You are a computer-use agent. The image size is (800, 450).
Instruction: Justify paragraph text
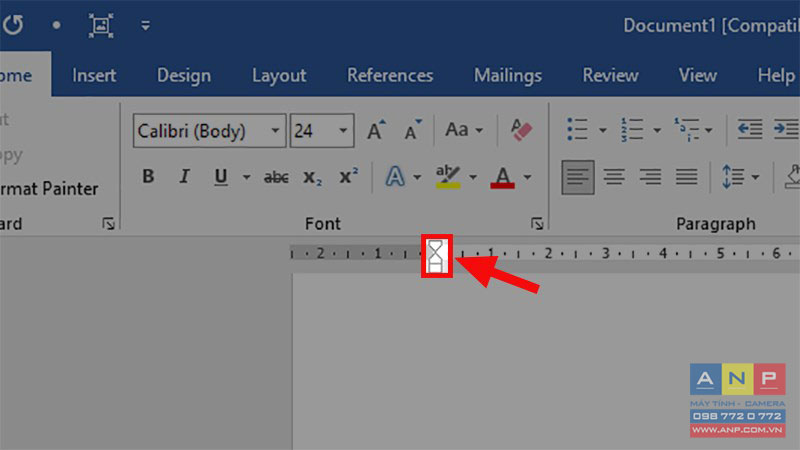pyautogui.click(x=687, y=177)
